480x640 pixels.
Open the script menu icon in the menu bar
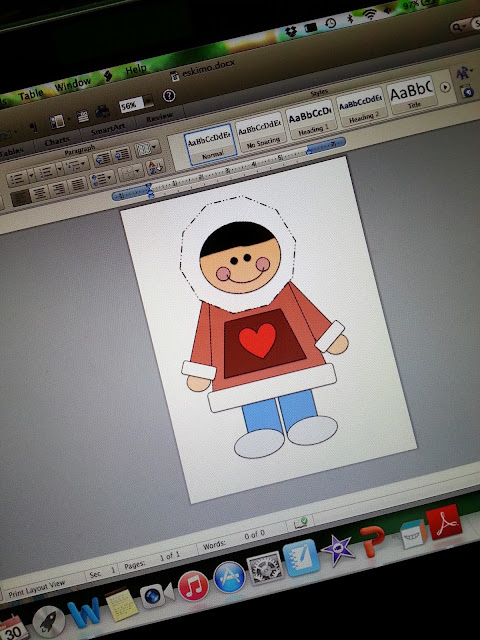[108, 76]
